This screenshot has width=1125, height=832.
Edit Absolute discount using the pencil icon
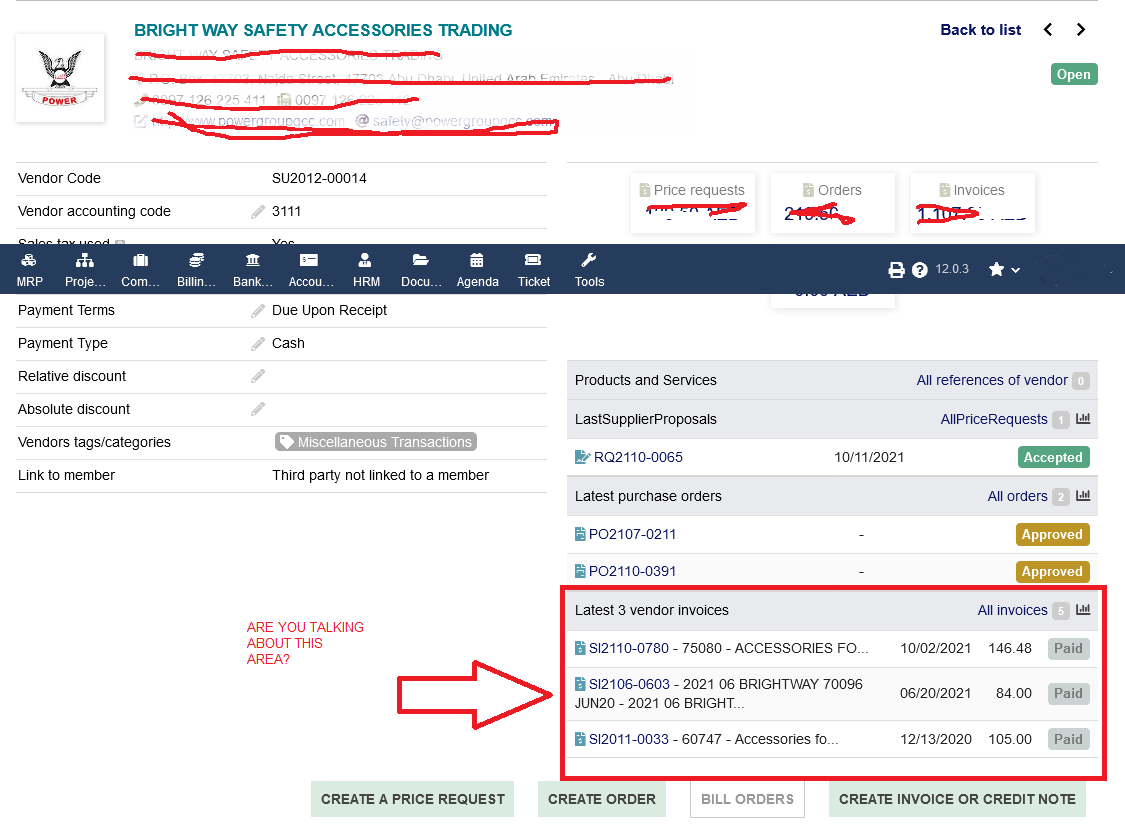258,410
